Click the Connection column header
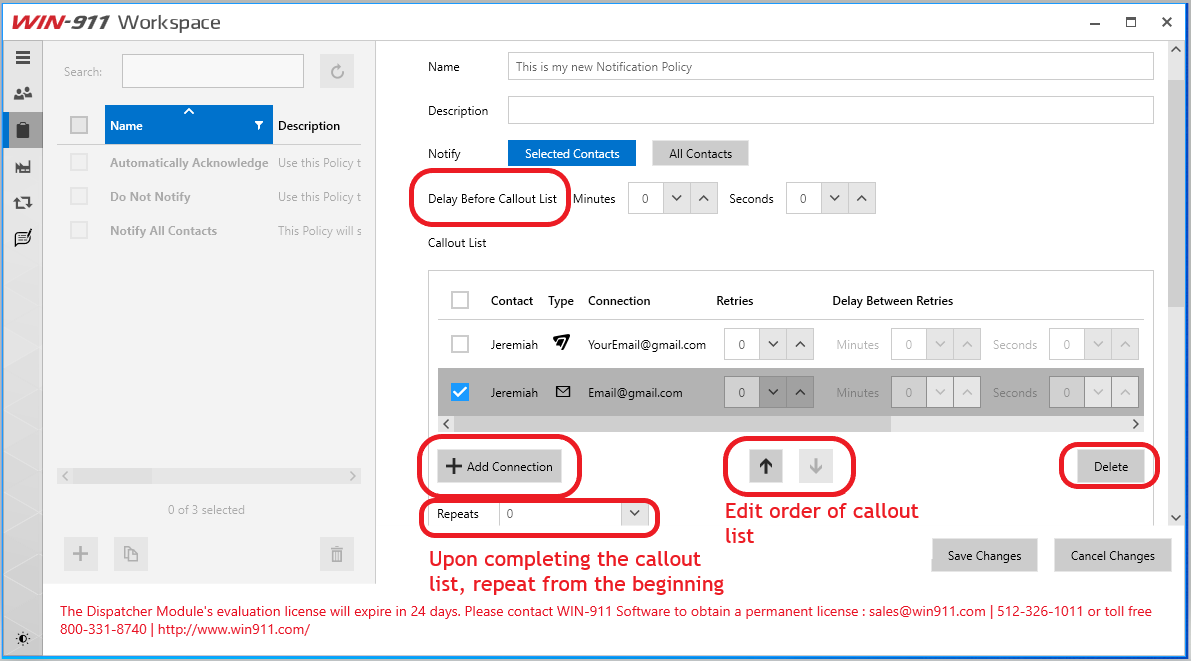 pos(619,301)
